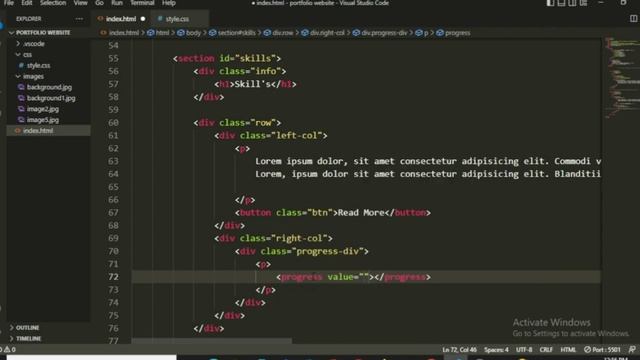Click the div.row breadcrumb
Screen dimensions: 640x360
[x=282, y=33]
